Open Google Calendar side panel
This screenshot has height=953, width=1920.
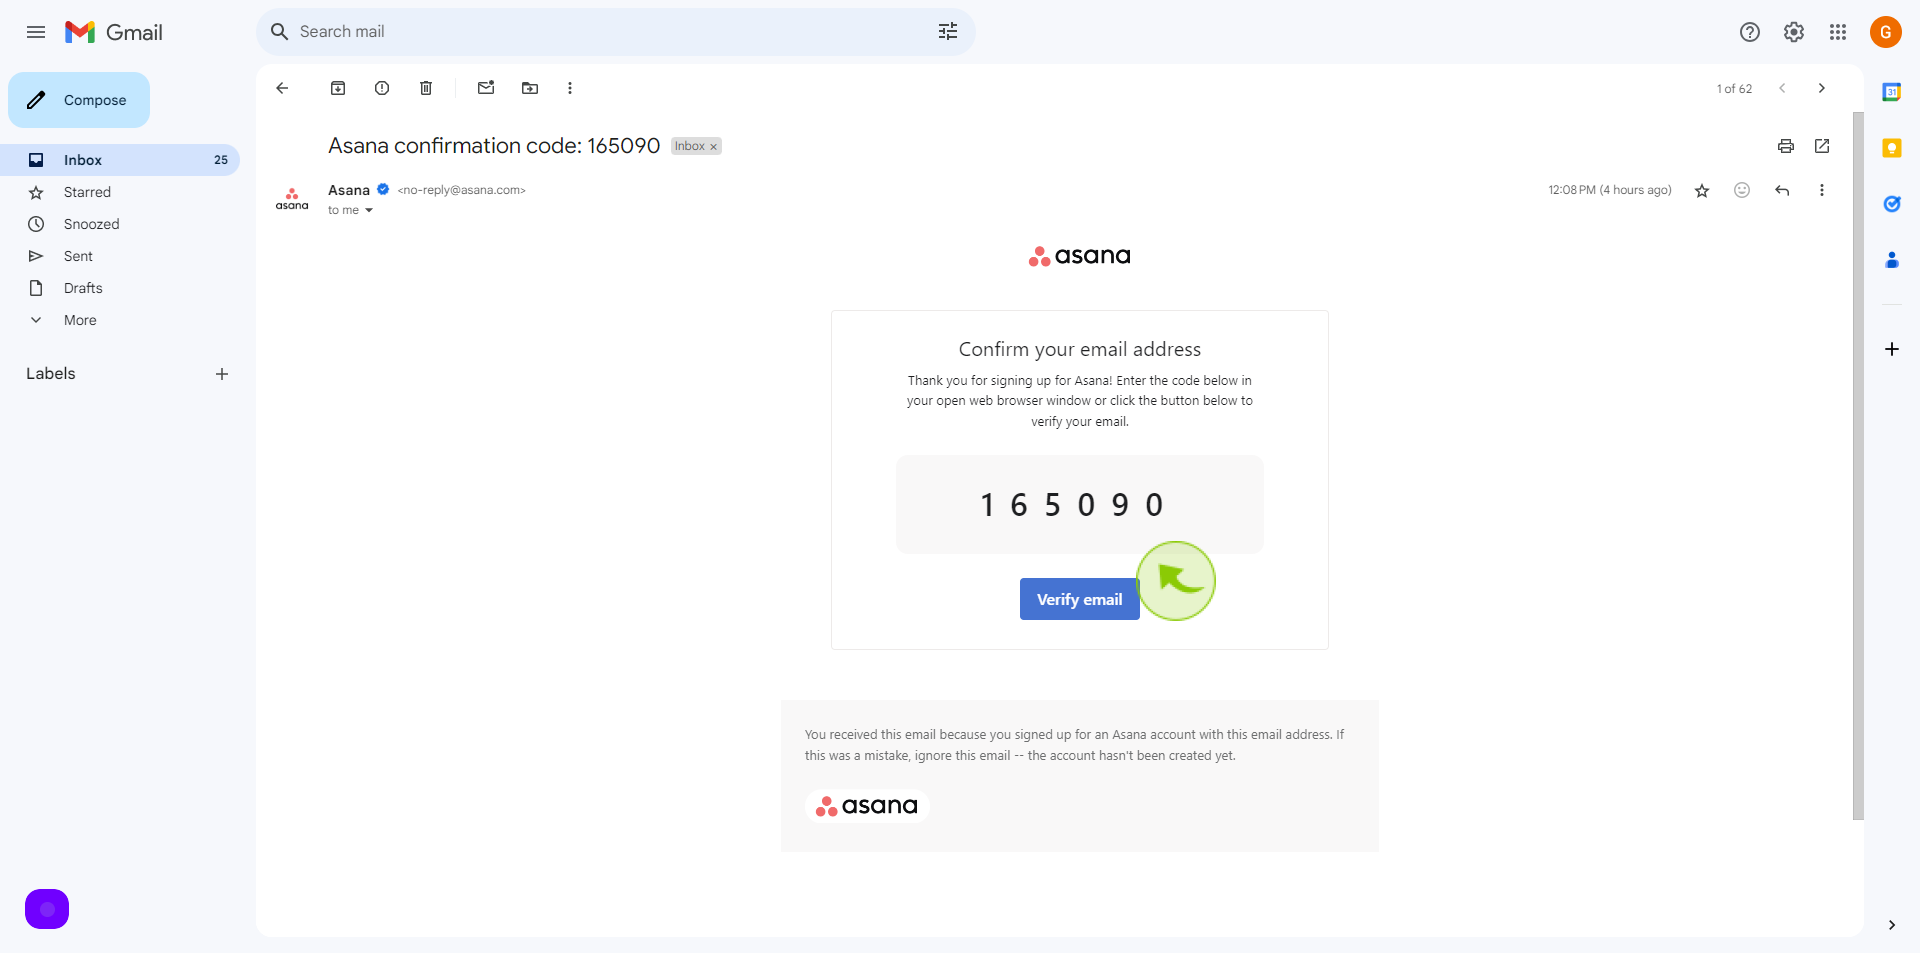(x=1892, y=92)
